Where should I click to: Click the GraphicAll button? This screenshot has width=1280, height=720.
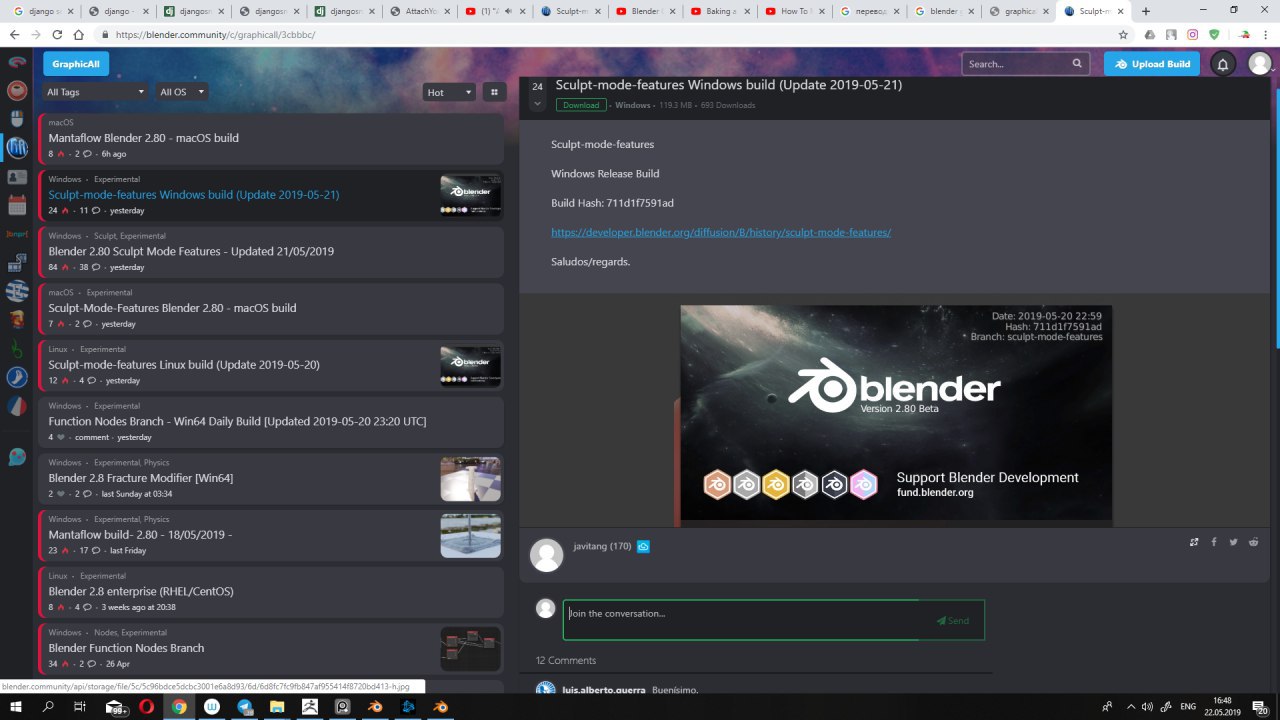tap(76, 64)
